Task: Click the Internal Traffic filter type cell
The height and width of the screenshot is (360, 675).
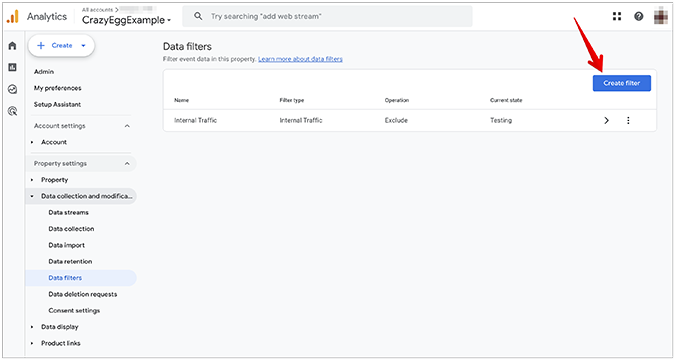Action: tap(301, 121)
